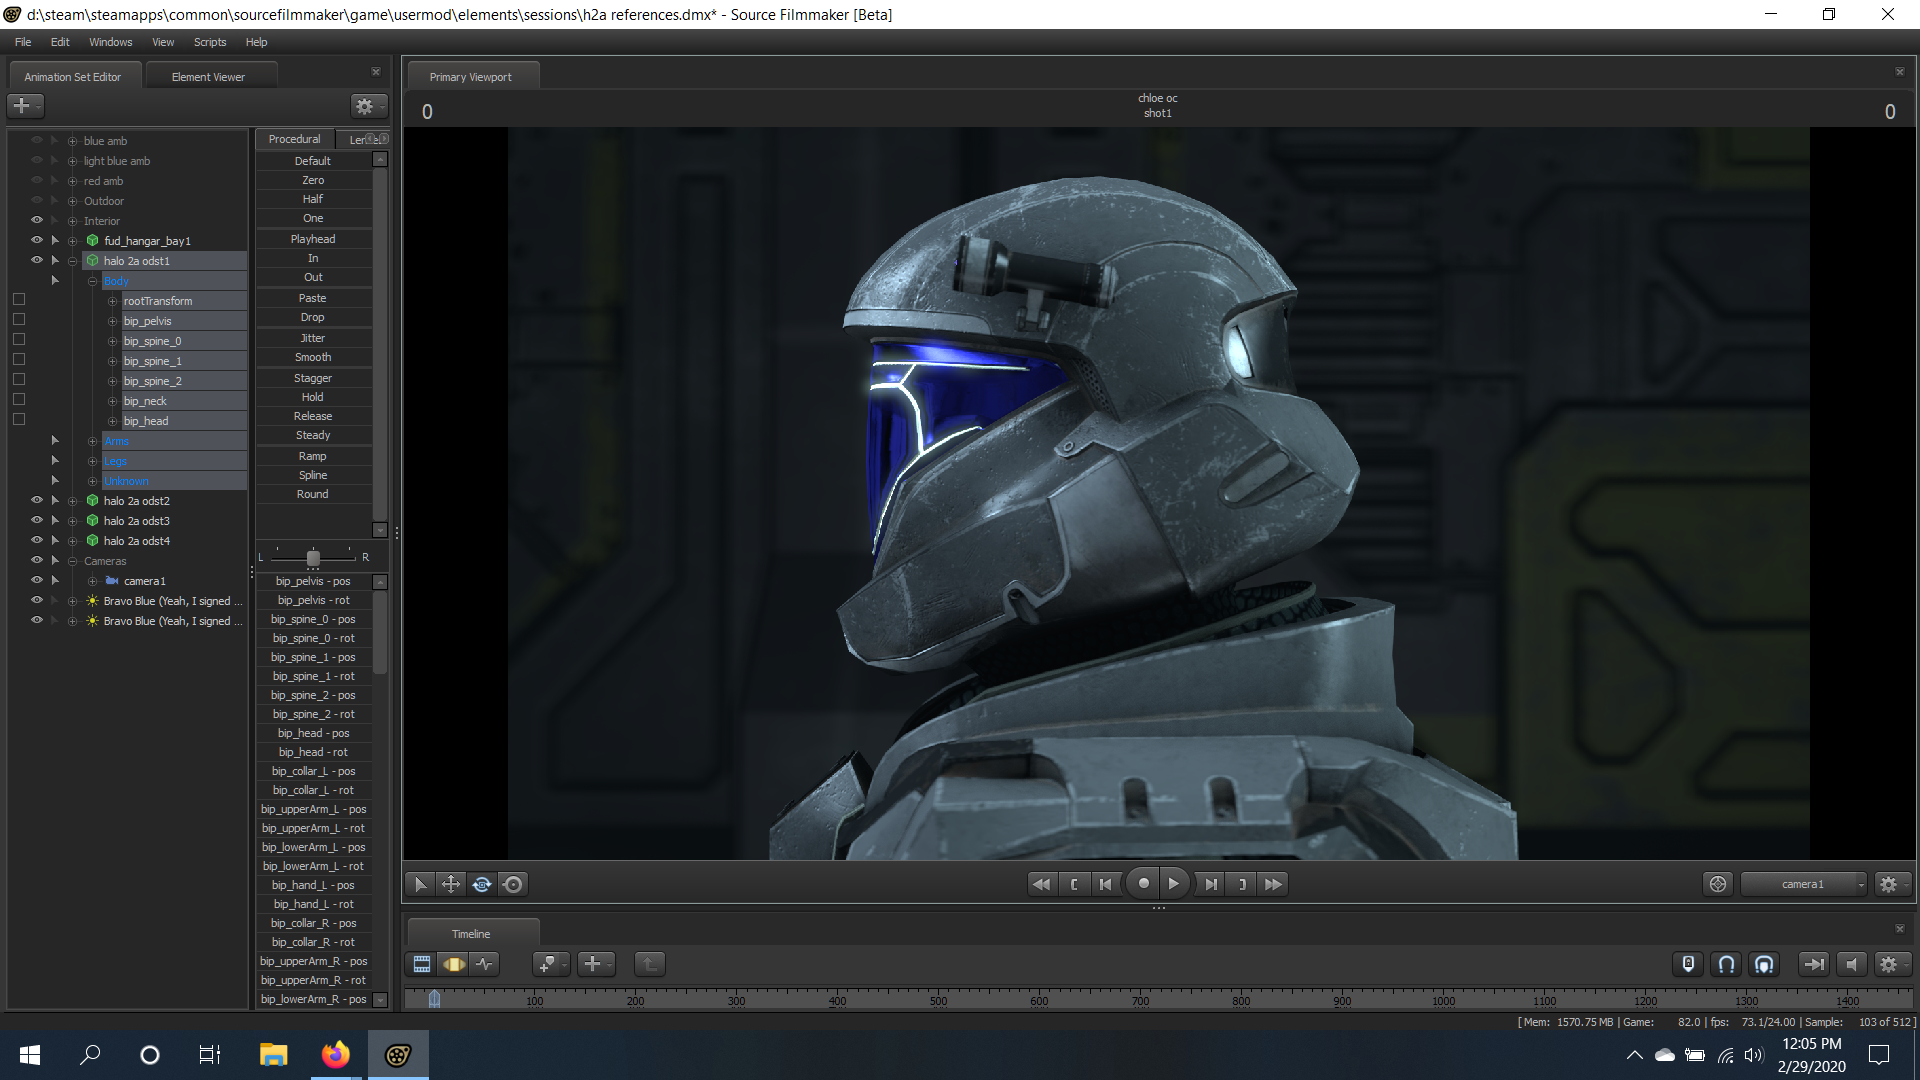Image resolution: width=1920 pixels, height=1080 pixels.
Task: Apply the Spline preset
Action: click(313, 475)
